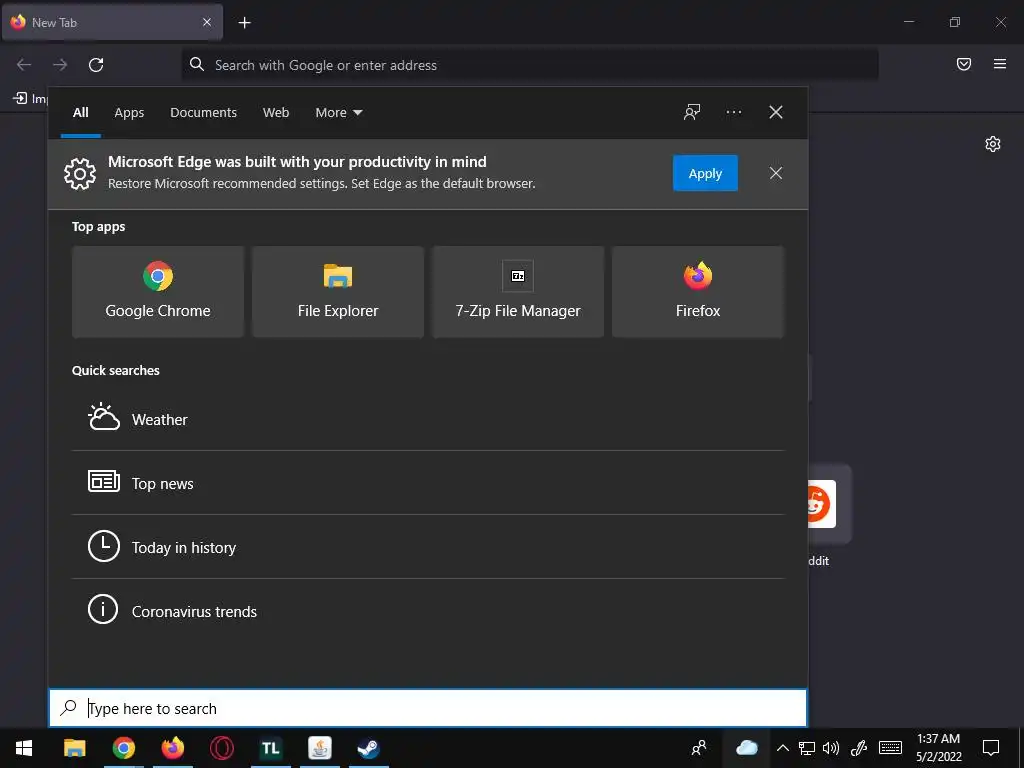Open the clock and date flyout

(938, 748)
